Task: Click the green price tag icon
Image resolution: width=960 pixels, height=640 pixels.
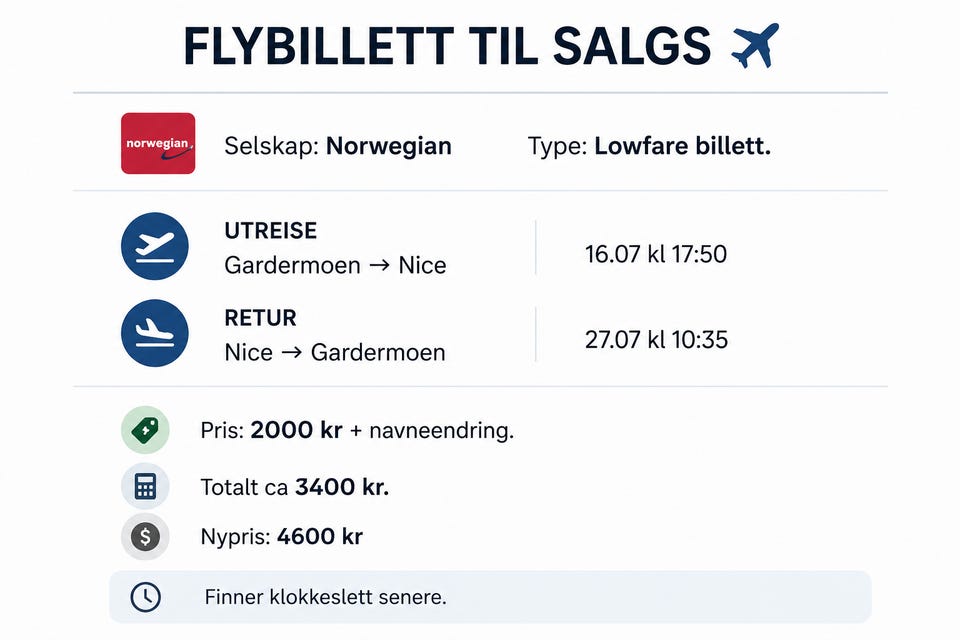Action: [145, 430]
